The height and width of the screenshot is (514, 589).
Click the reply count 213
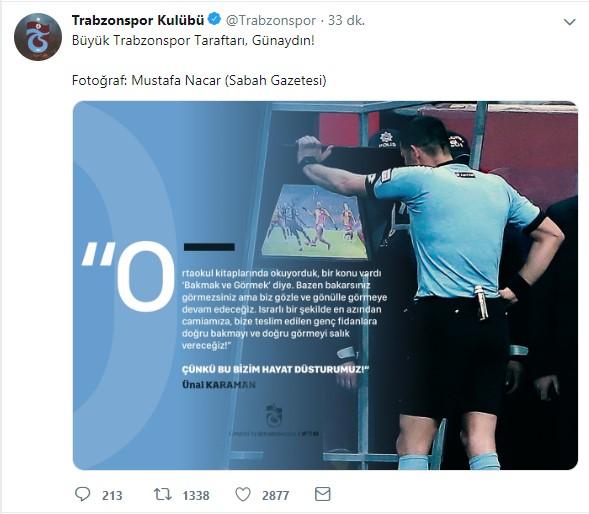112,495
